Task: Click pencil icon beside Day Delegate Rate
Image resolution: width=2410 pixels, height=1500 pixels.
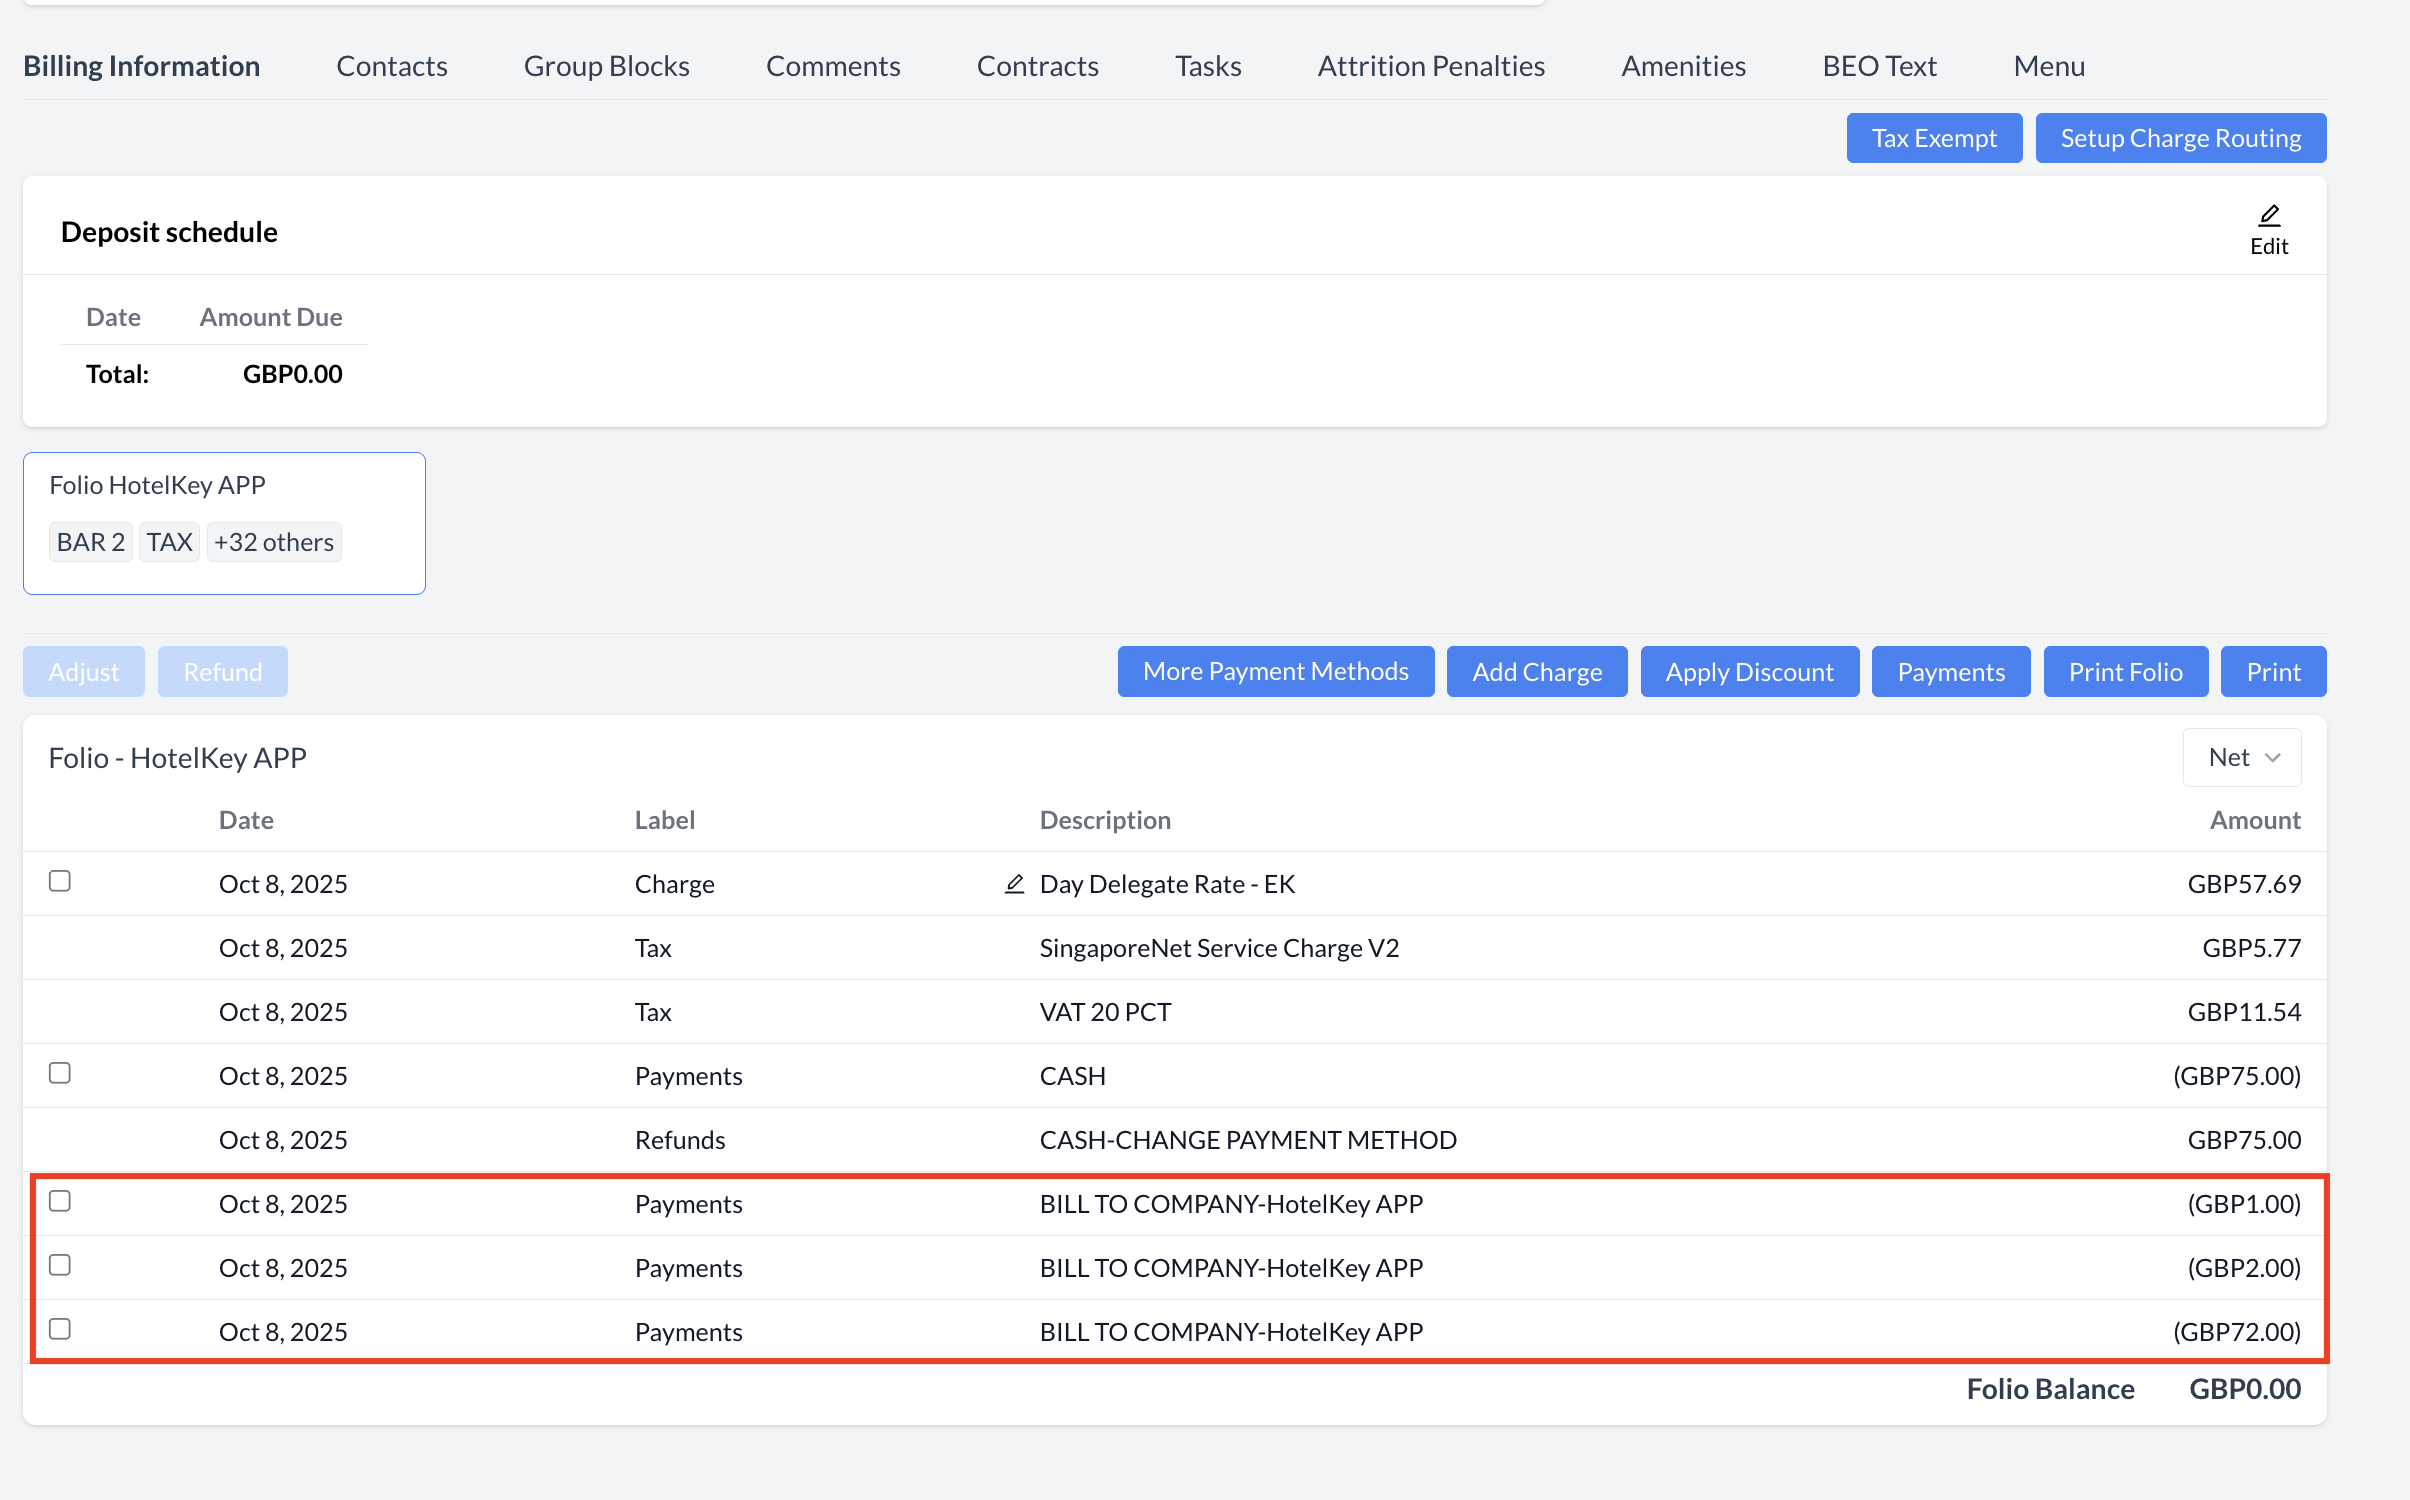Action: pos(1014,884)
